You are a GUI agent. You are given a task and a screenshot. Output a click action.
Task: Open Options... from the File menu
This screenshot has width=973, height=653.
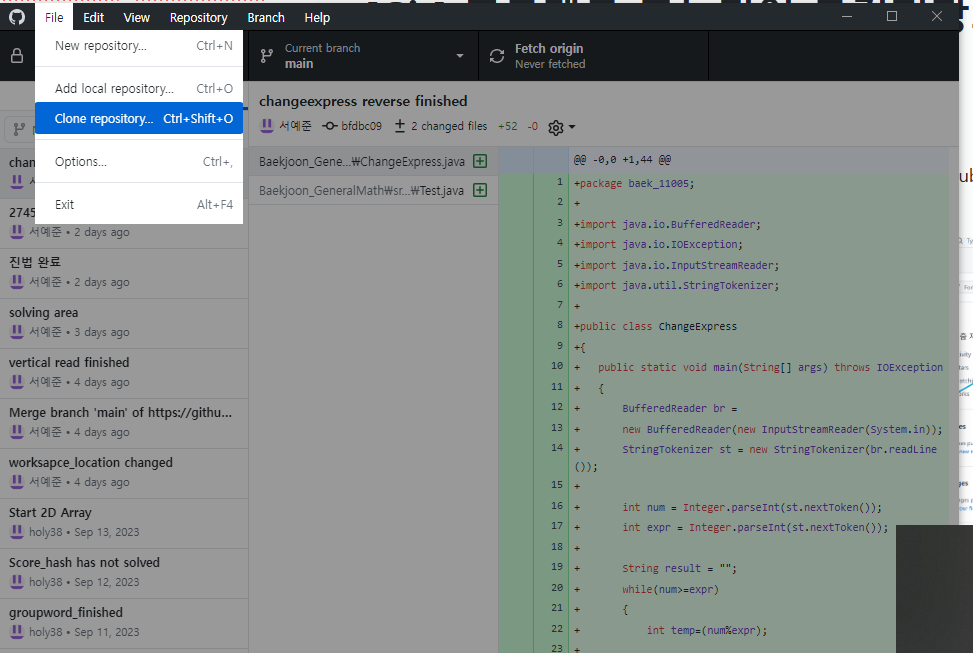(139, 161)
